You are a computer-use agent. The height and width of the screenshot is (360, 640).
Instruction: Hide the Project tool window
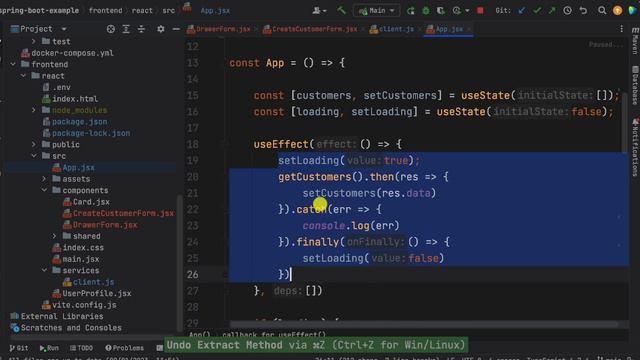pos(176,29)
